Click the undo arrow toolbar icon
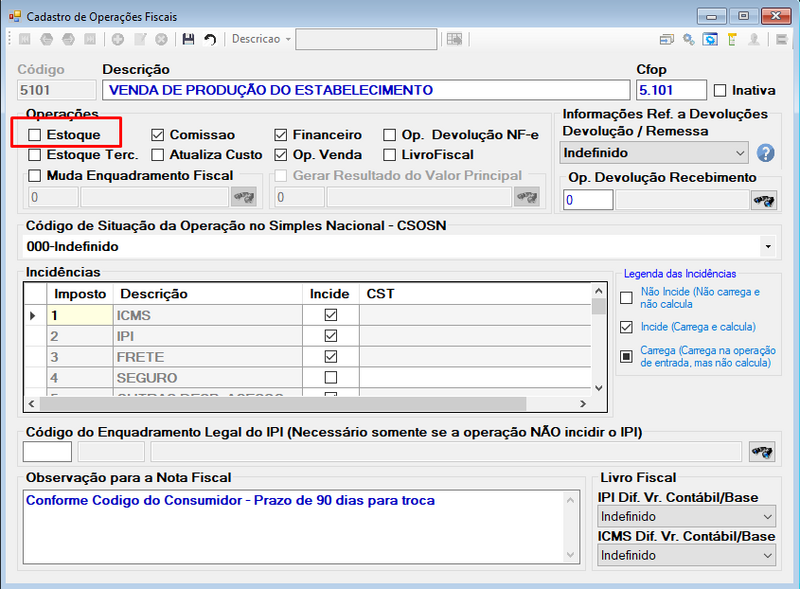This screenshot has height=589, width=800. (x=210, y=39)
